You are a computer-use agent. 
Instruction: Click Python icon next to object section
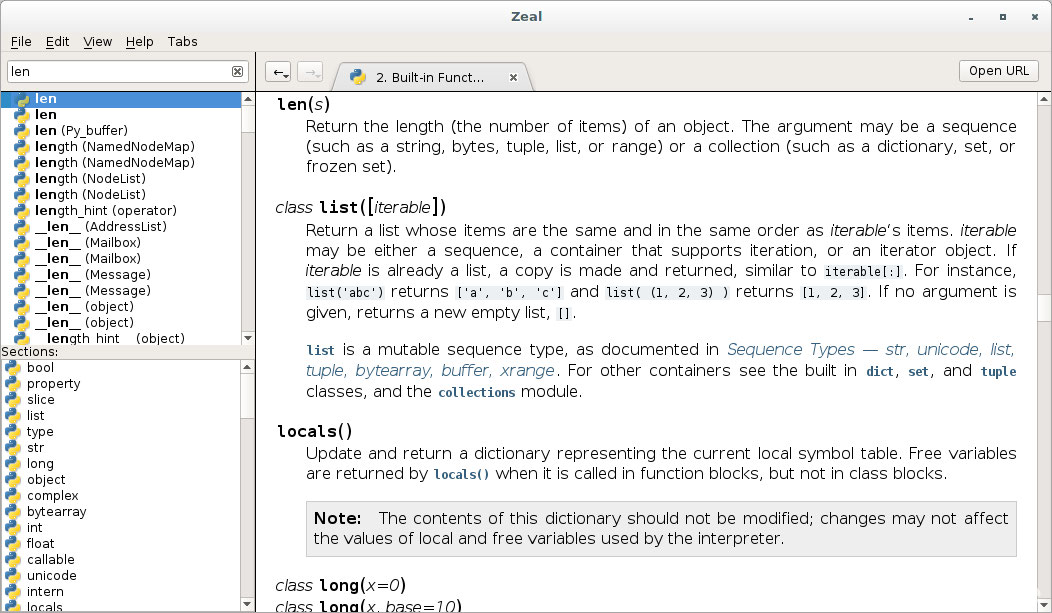[13, 480]
